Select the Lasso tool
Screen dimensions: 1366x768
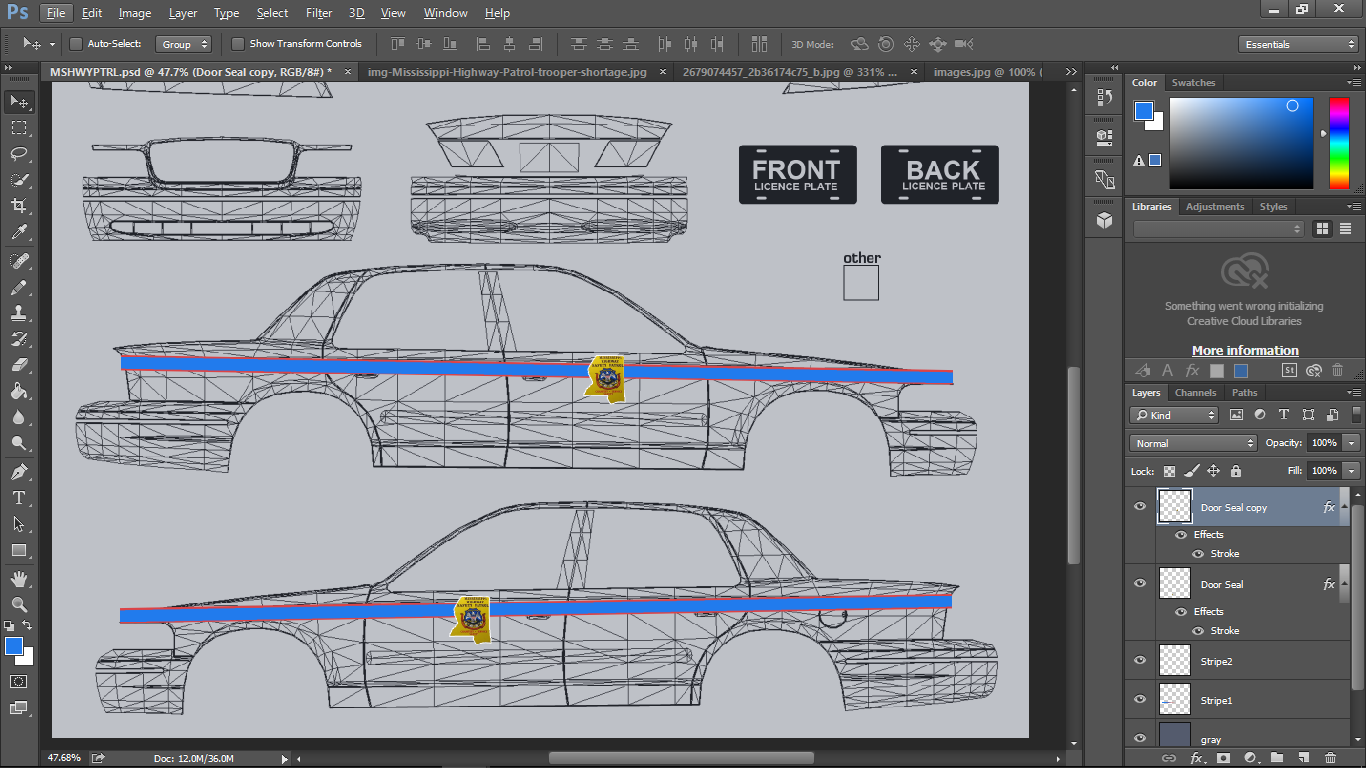[18, 154]
